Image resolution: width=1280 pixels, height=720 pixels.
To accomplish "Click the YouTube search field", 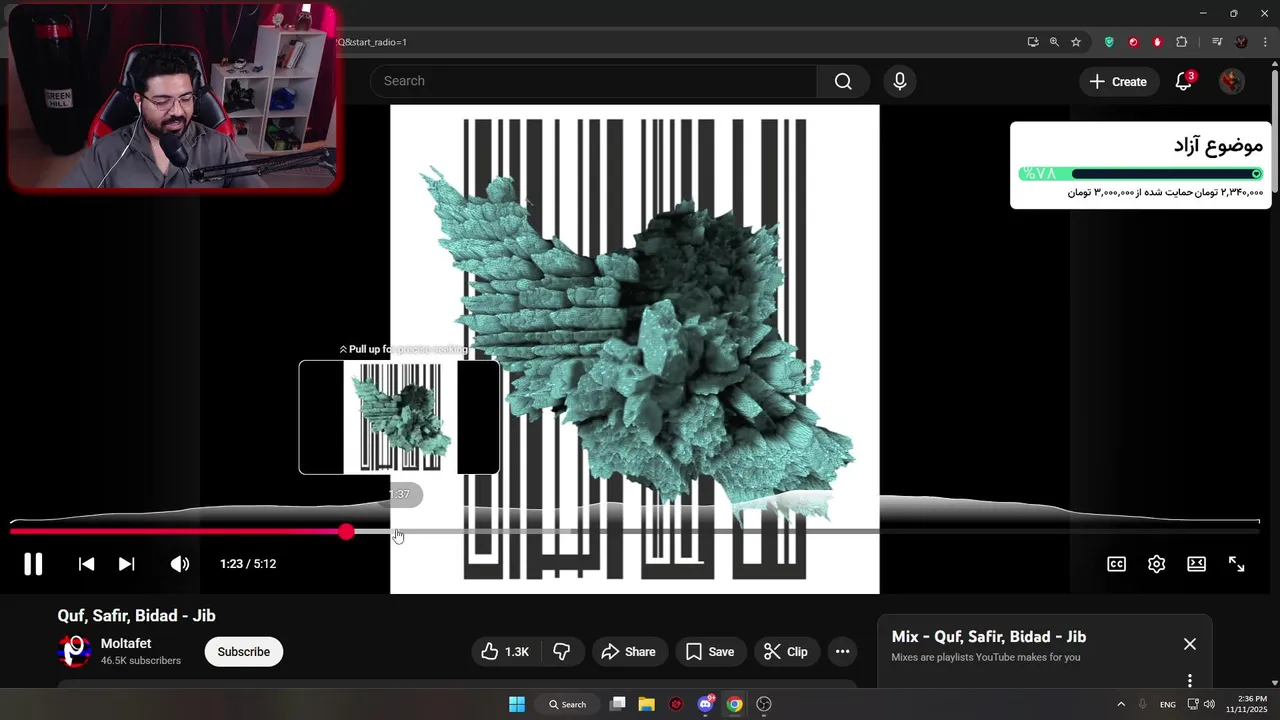I will (594, 81).
